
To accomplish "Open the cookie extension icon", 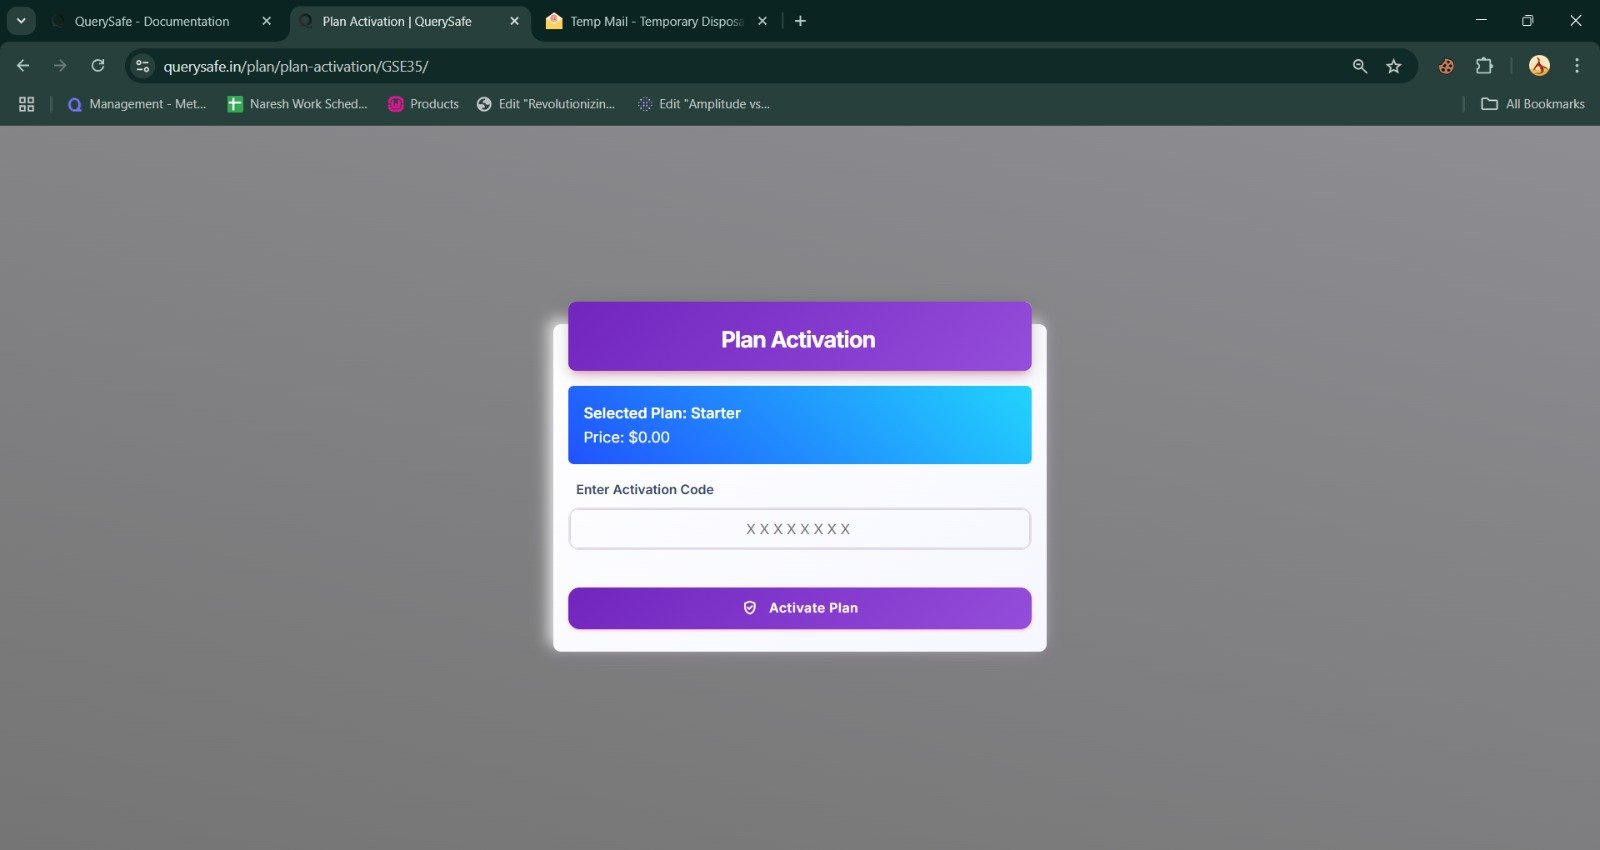I will coord(1446,66).
